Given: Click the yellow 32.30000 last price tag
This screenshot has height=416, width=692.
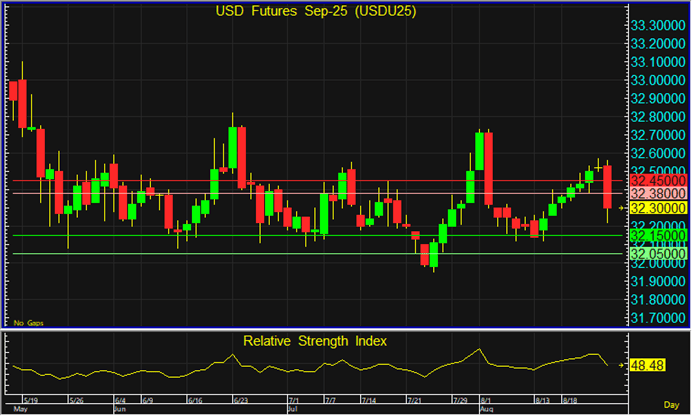Looking at the screenshot, I should [656, 207].
